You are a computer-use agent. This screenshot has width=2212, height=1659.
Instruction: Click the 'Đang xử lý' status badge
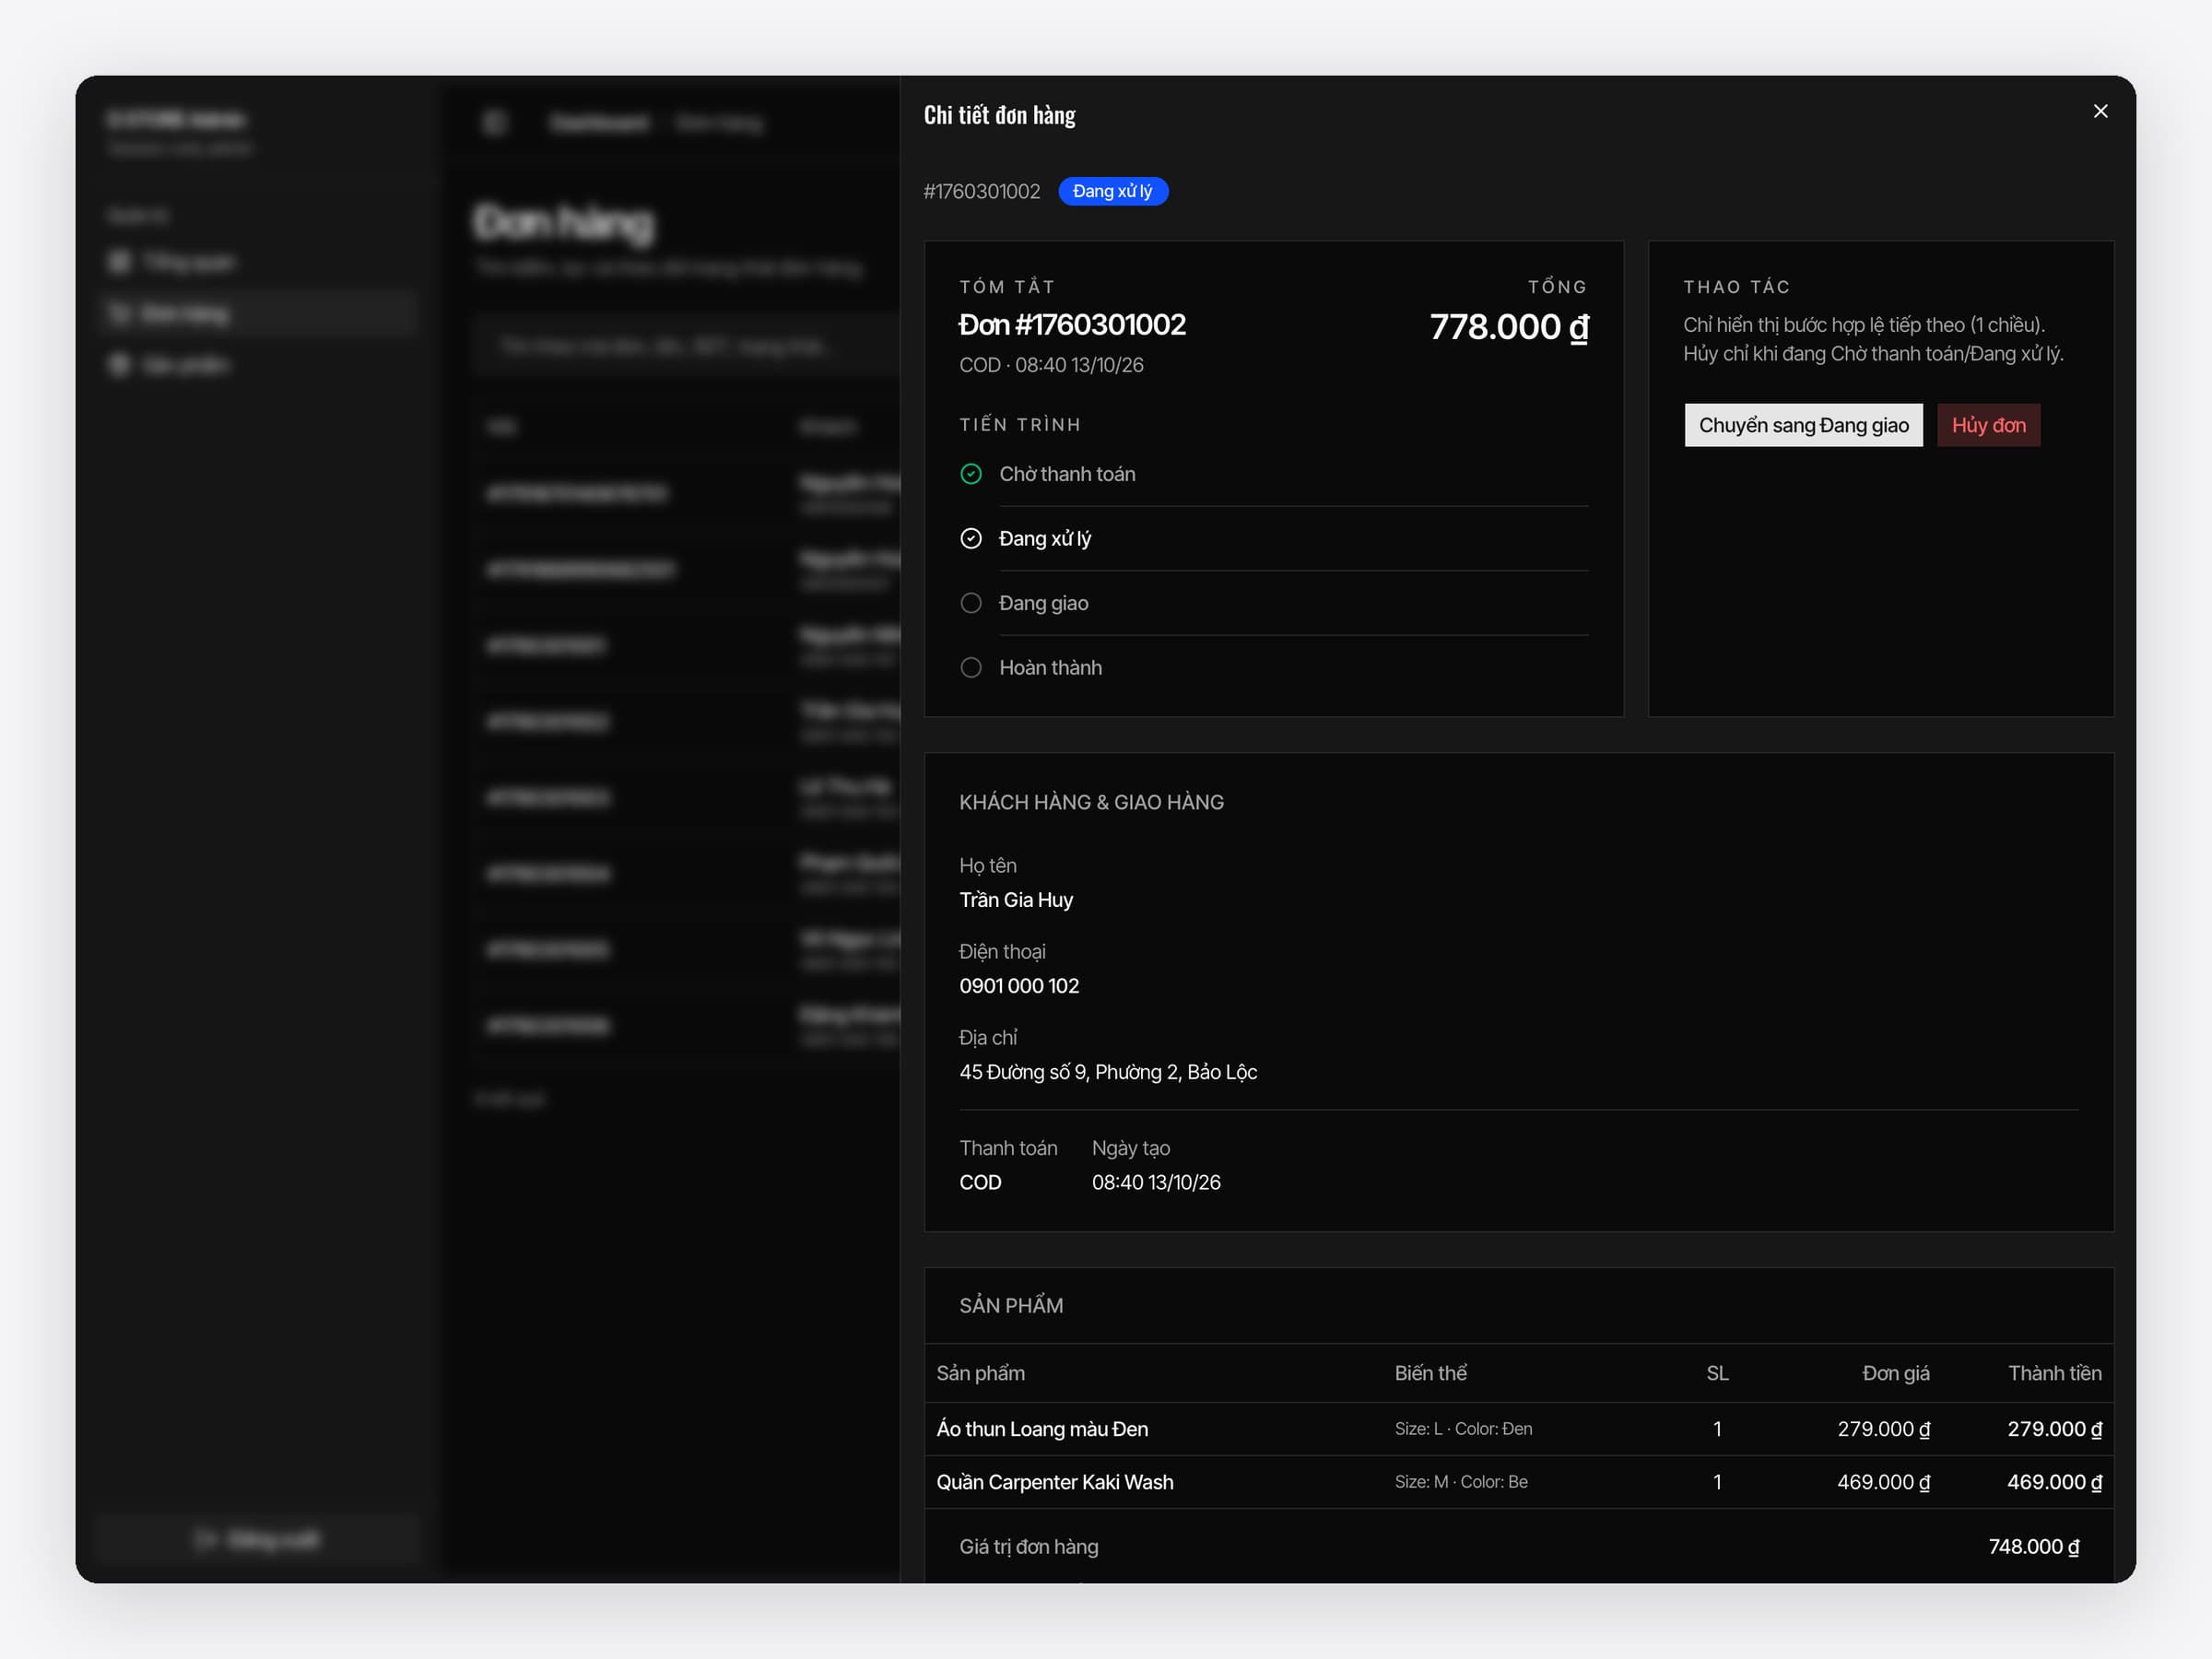(1112, 191)
